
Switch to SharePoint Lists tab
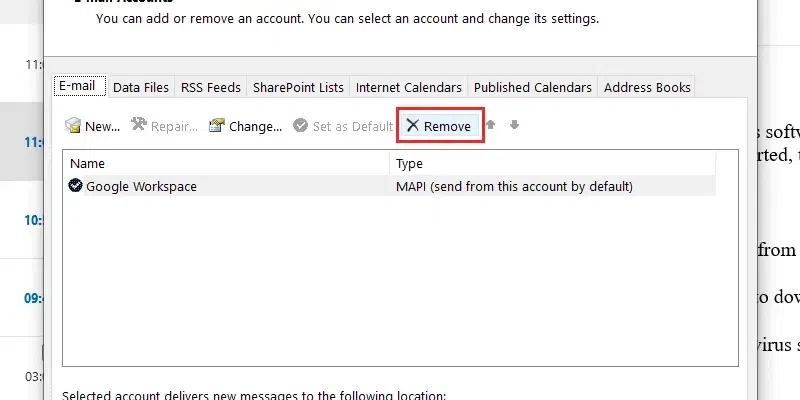(298, 87)
